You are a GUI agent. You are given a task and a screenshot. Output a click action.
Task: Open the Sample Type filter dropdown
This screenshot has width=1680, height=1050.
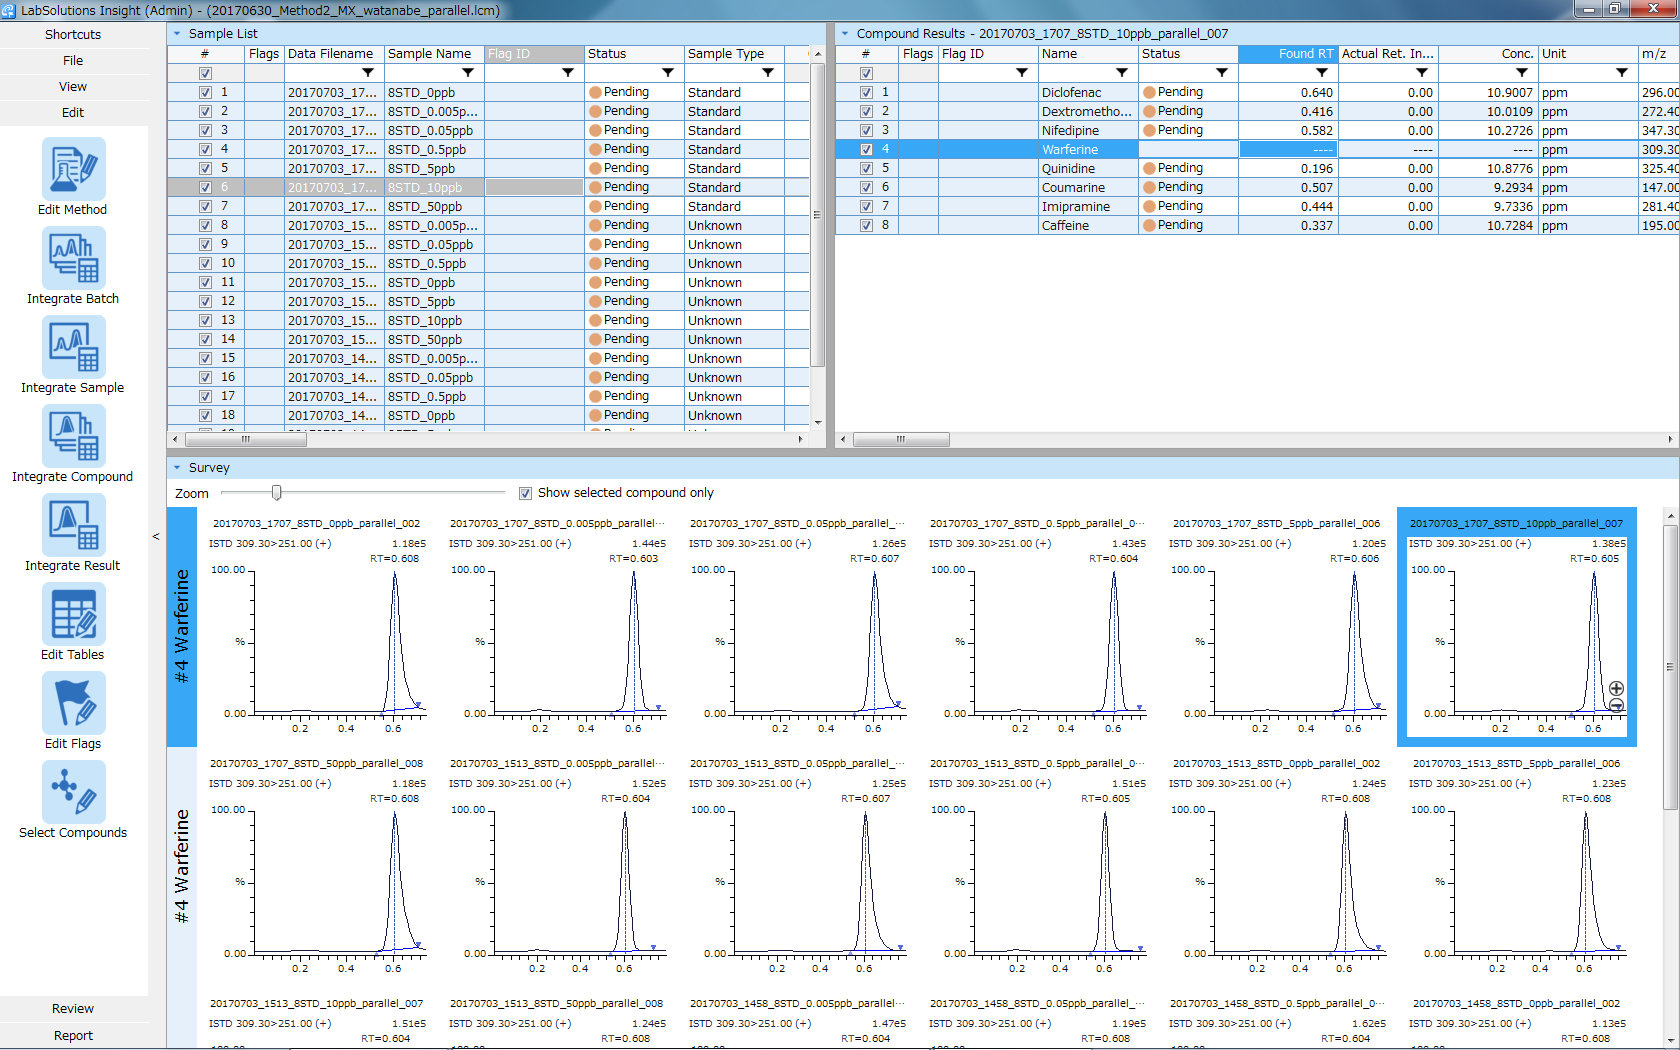pyautogui.click(x=767, y=72)
